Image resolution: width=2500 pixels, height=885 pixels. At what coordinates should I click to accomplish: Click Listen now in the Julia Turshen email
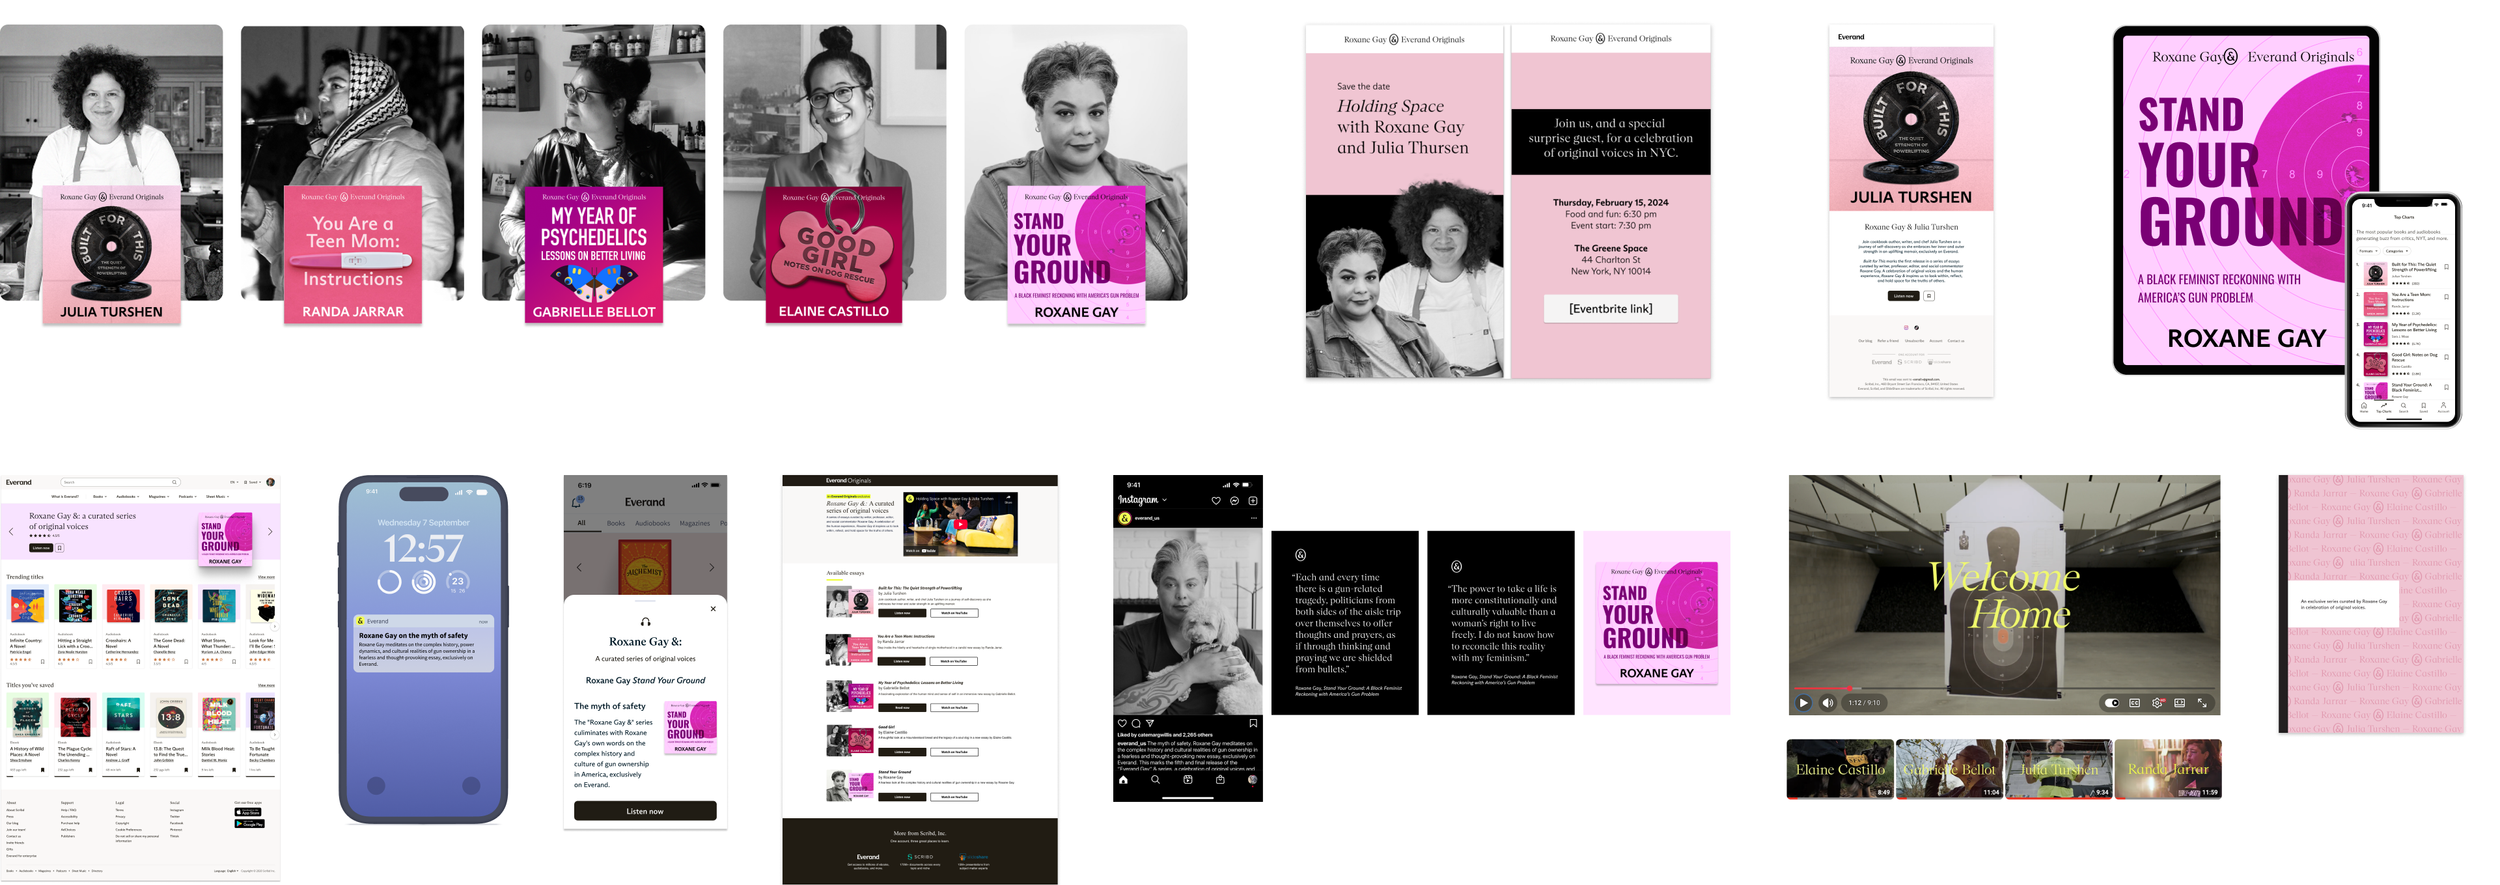click(x=1904, y=296)
